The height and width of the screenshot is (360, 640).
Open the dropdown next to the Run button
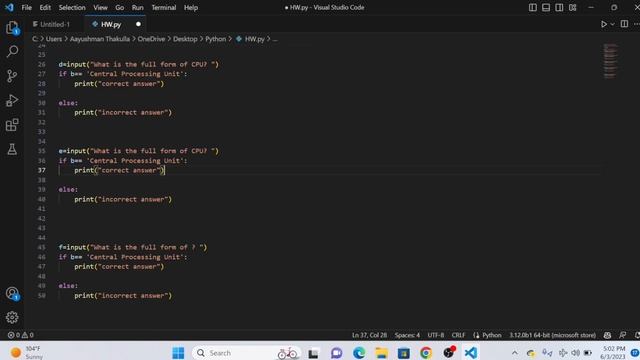tap(612, 24)
